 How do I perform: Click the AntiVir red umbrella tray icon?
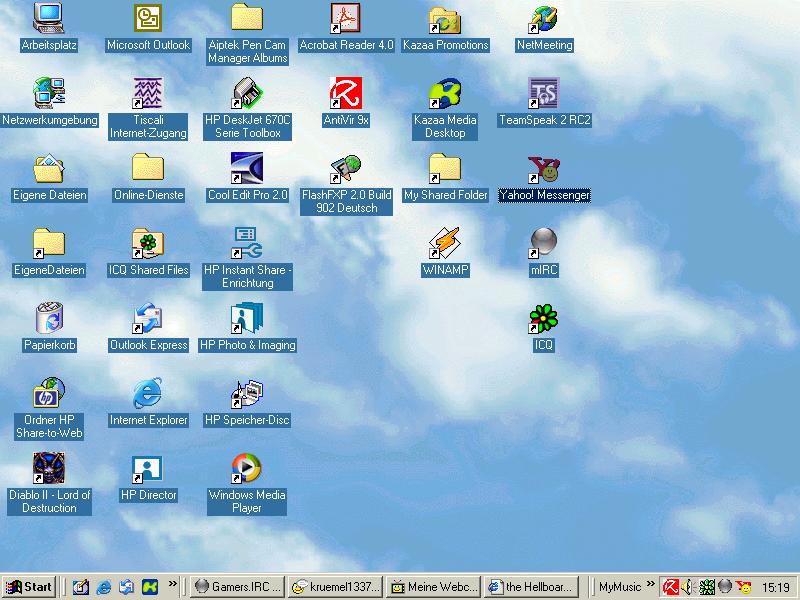(x=672, y=587)
